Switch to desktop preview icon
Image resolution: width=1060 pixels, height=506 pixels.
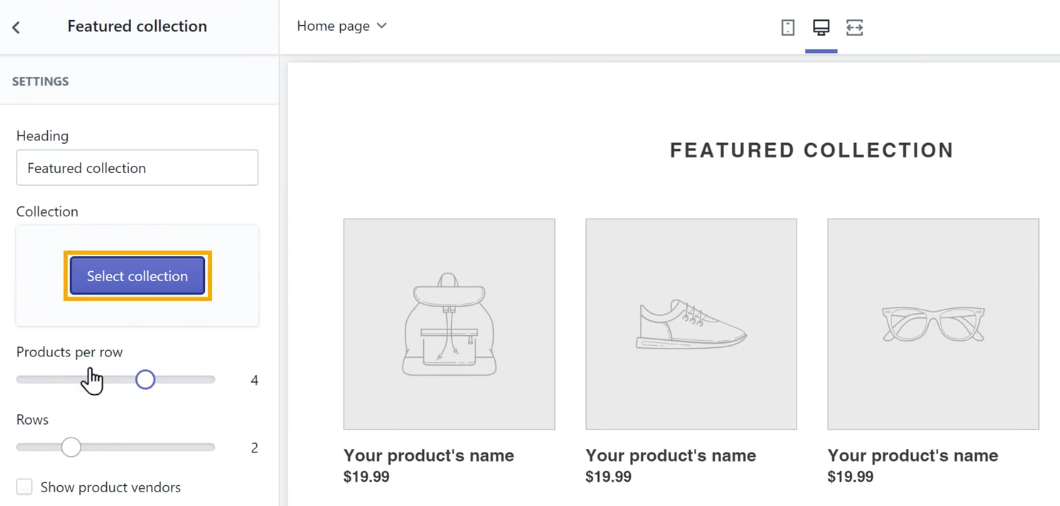[x=821, y=27]
